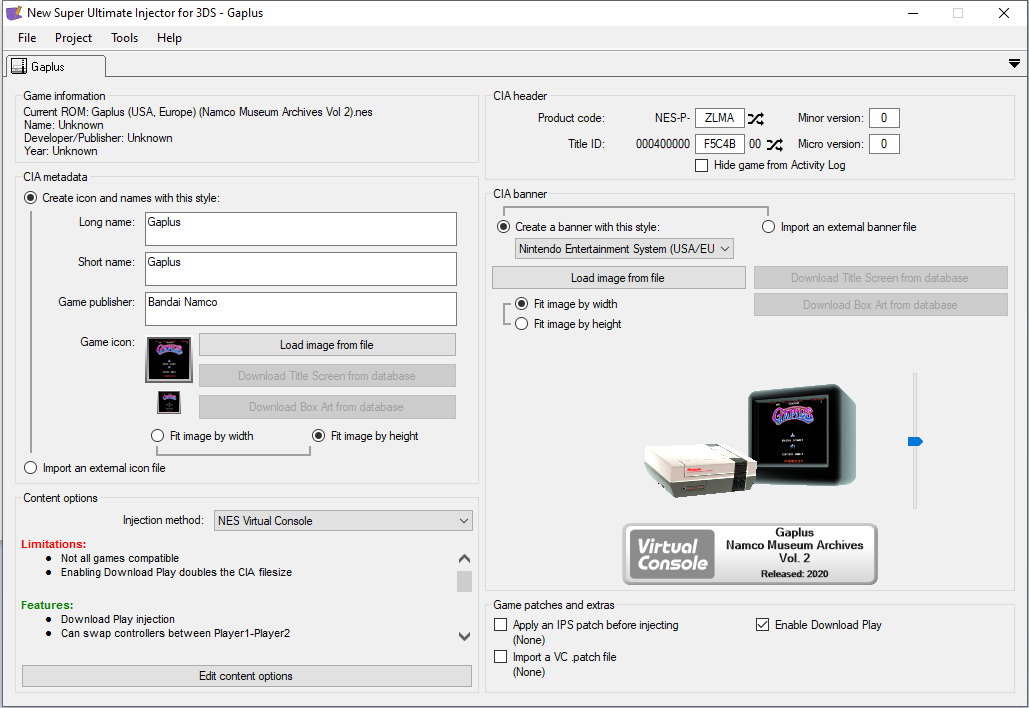
Task: Click the NES banner preview image
Action: point(750,441)
